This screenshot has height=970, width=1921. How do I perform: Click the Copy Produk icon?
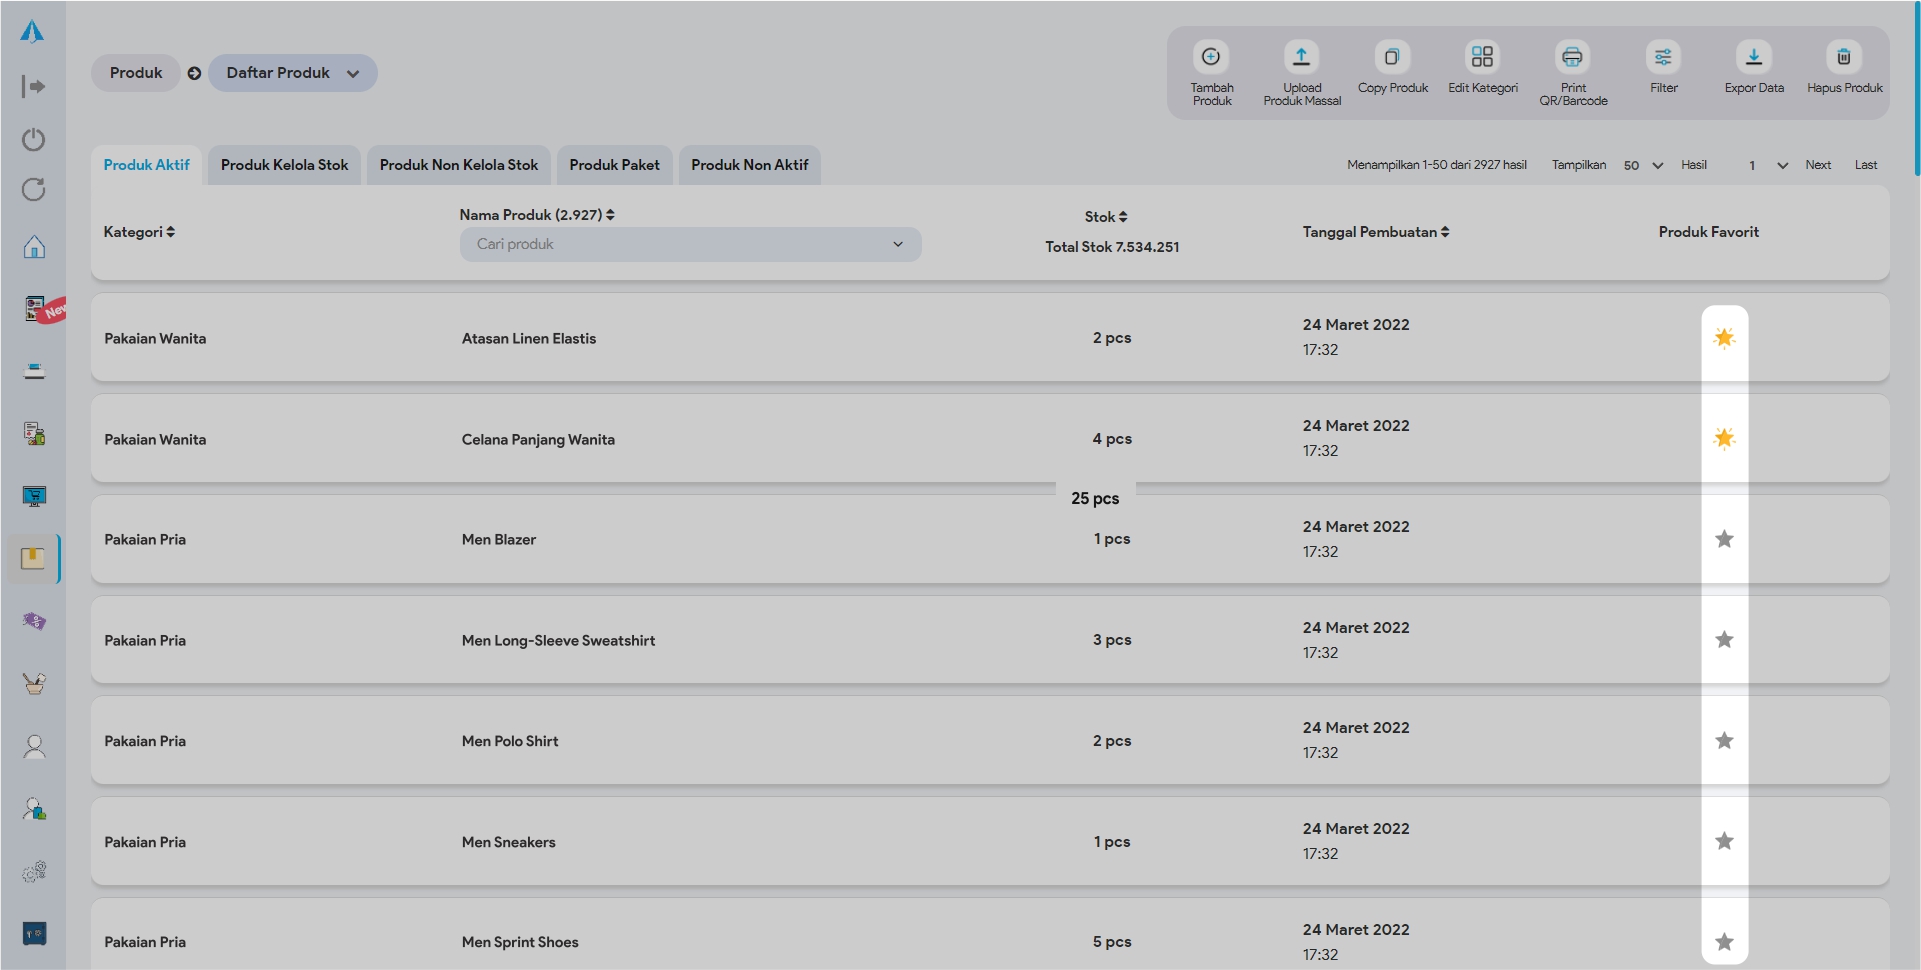[x=1392, y=57]
